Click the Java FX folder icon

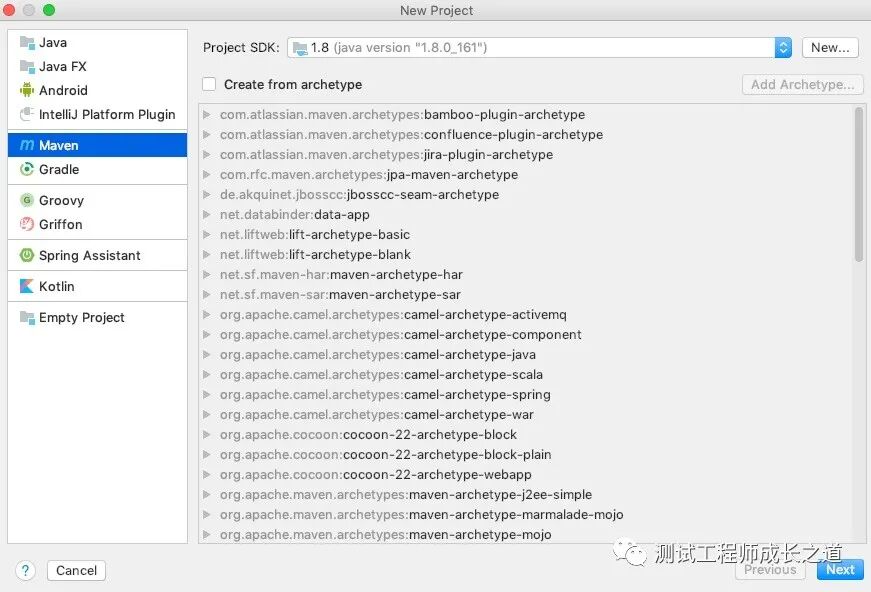coord(27,67)
